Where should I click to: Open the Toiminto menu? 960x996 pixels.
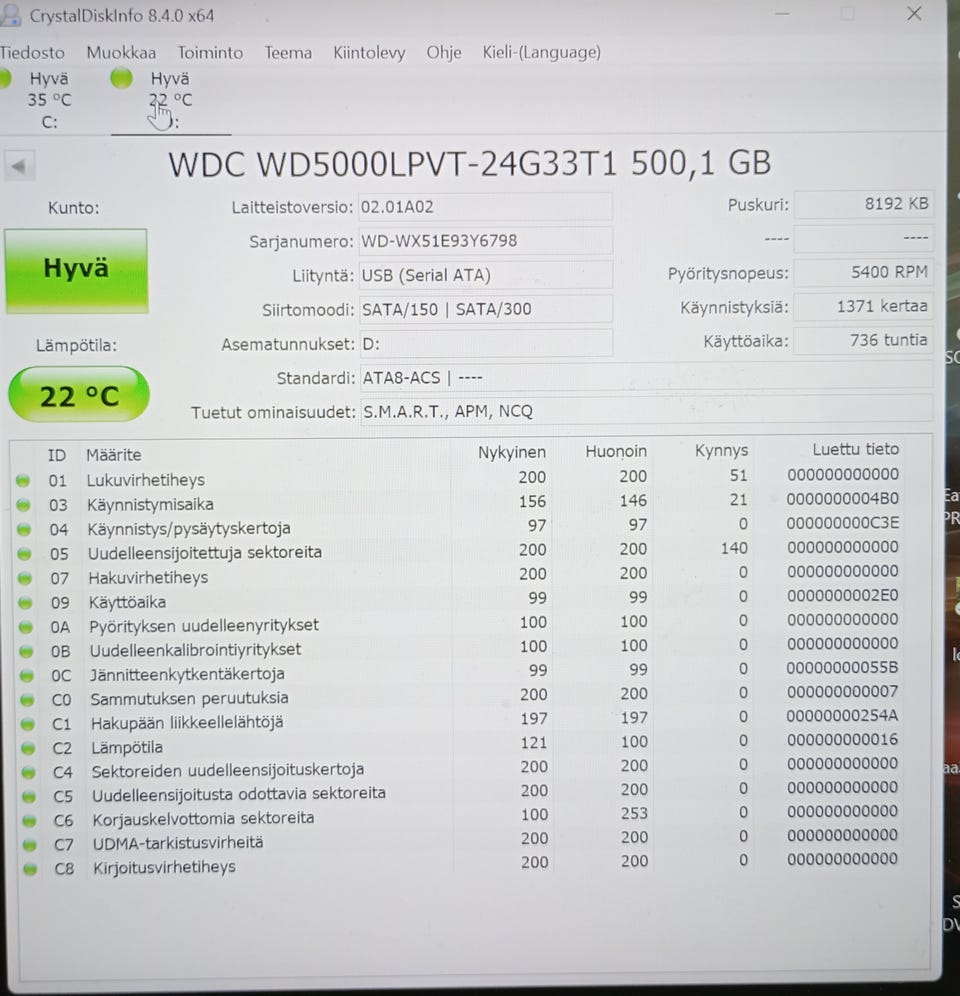[210, 53]
